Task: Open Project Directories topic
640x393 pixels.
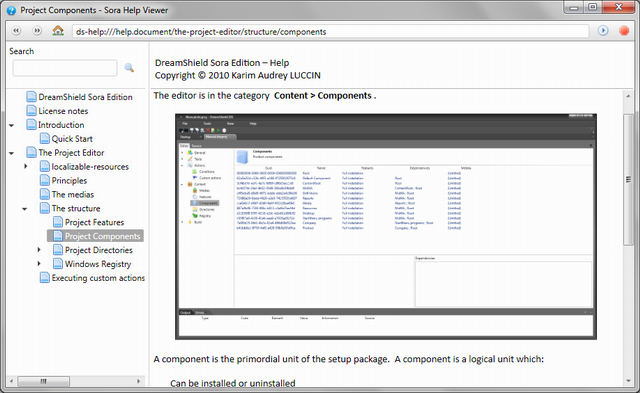Action: tap(99, 250)
